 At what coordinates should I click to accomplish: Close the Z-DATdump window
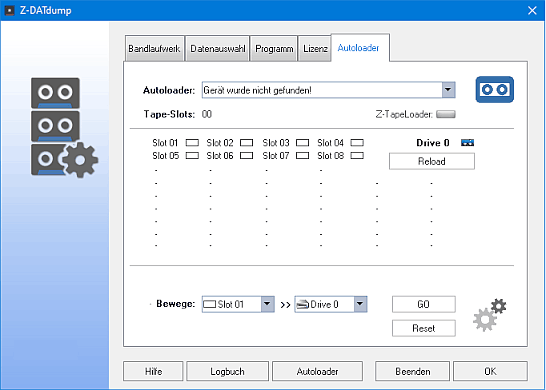point(532,10)
